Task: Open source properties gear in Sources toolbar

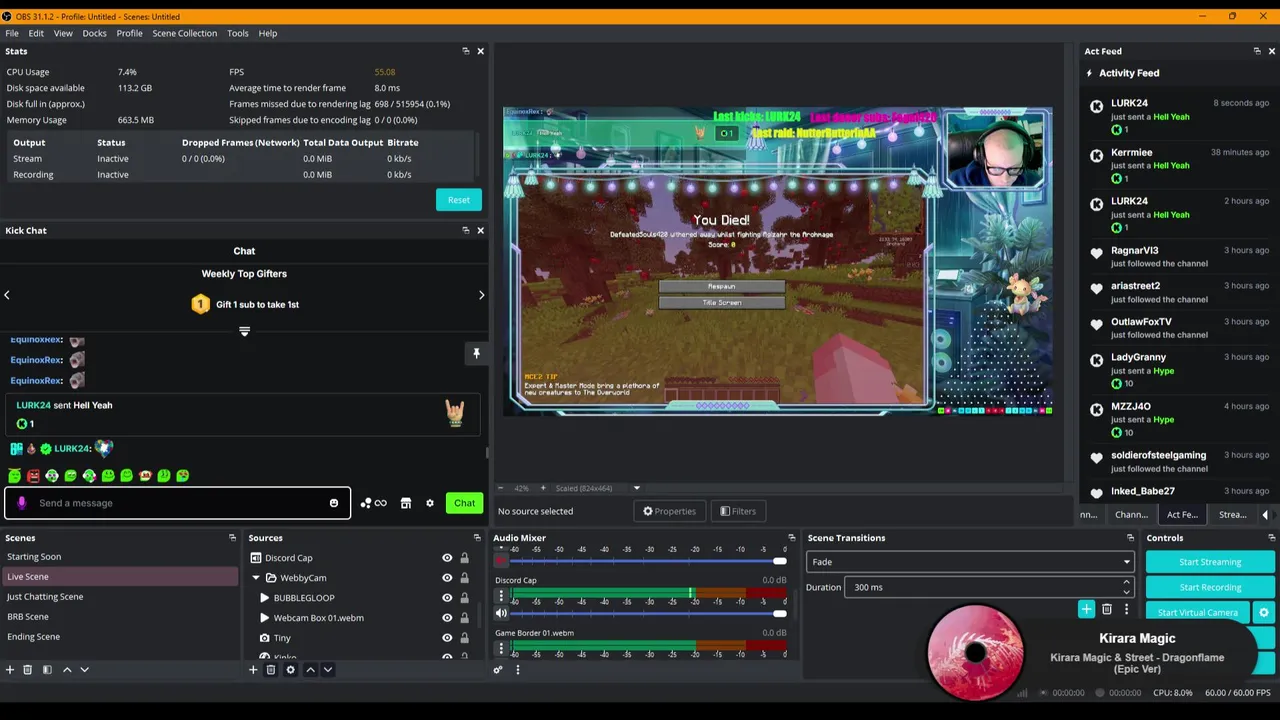Action: coord(291,669)
